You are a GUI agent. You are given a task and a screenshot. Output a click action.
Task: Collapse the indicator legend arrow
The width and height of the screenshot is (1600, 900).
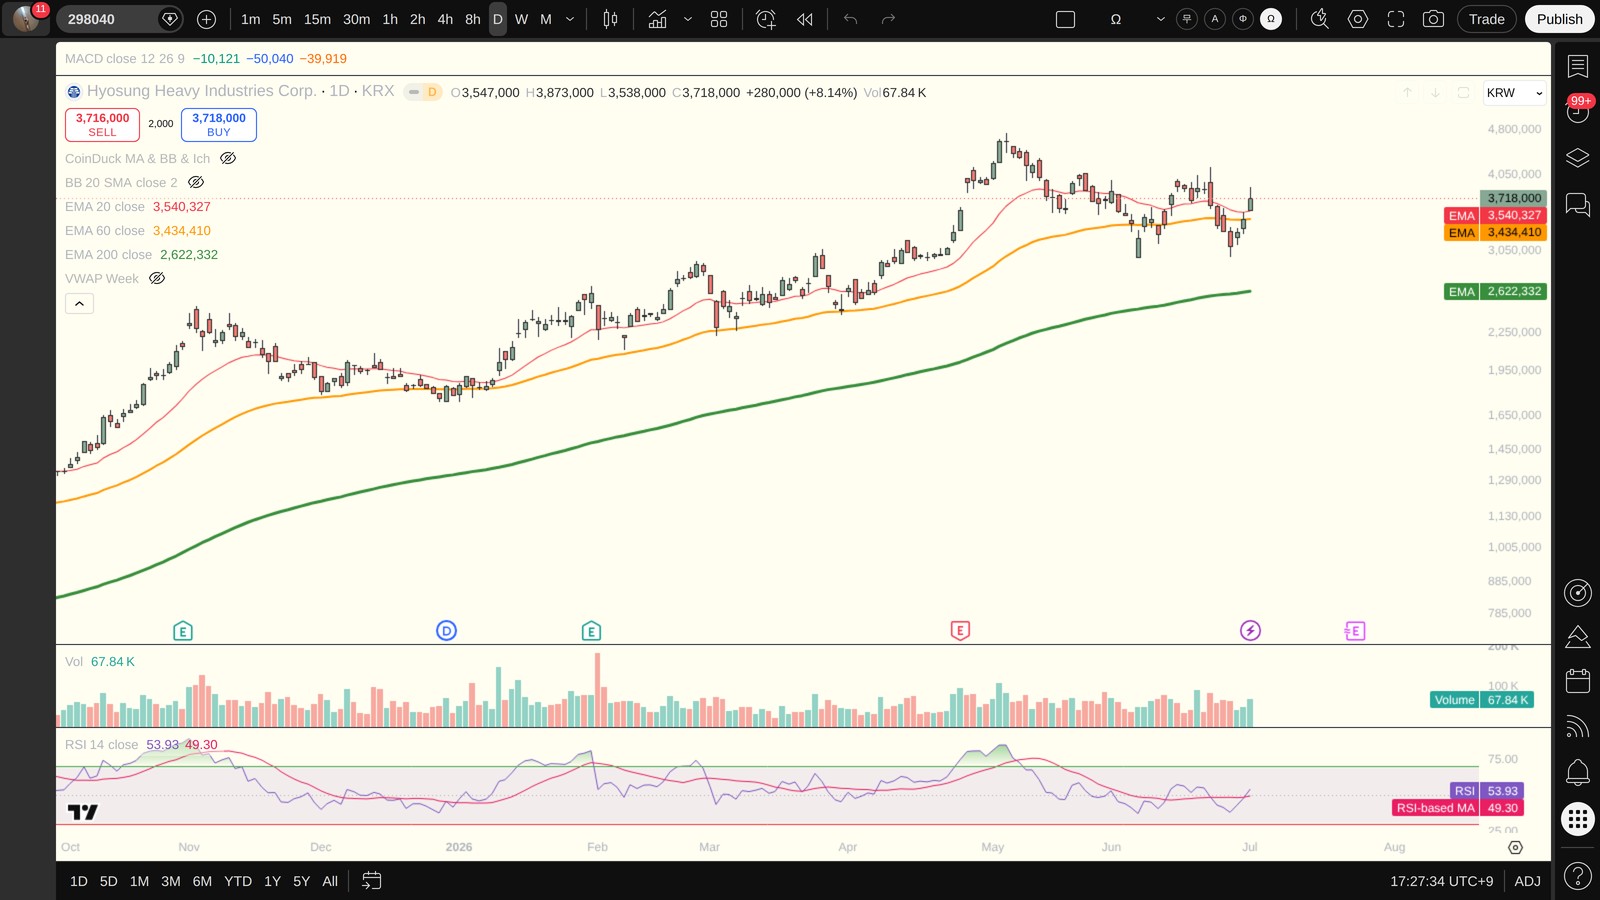tap(79, 303)
